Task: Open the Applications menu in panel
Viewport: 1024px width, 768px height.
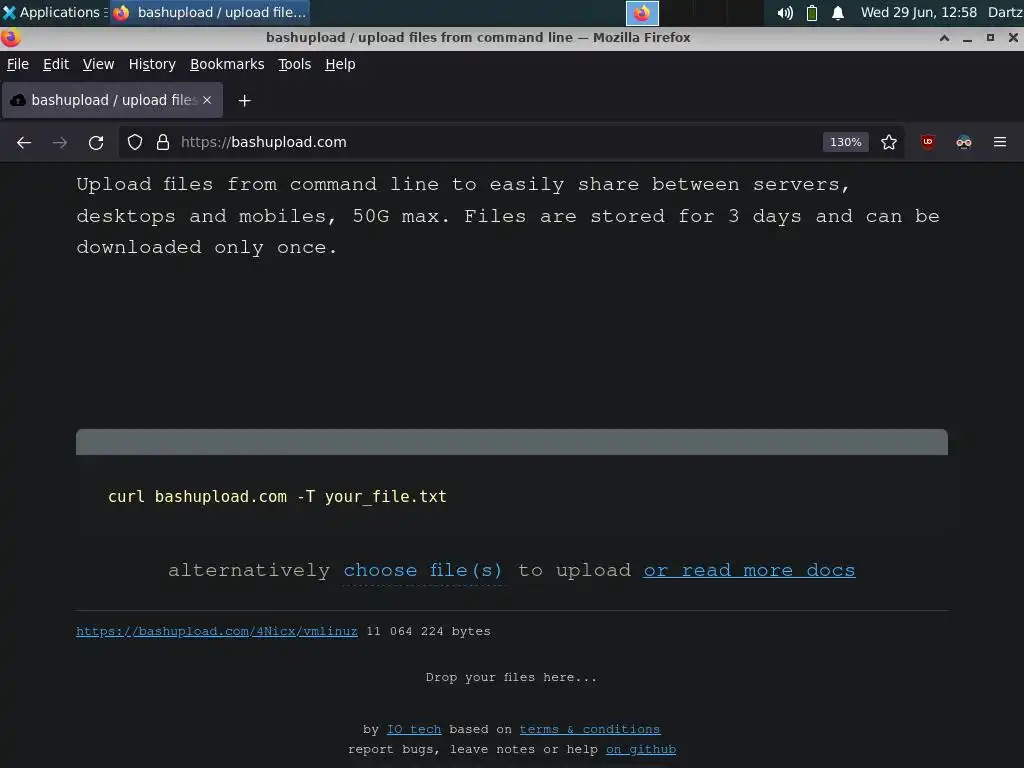Action: coord(54,12)
